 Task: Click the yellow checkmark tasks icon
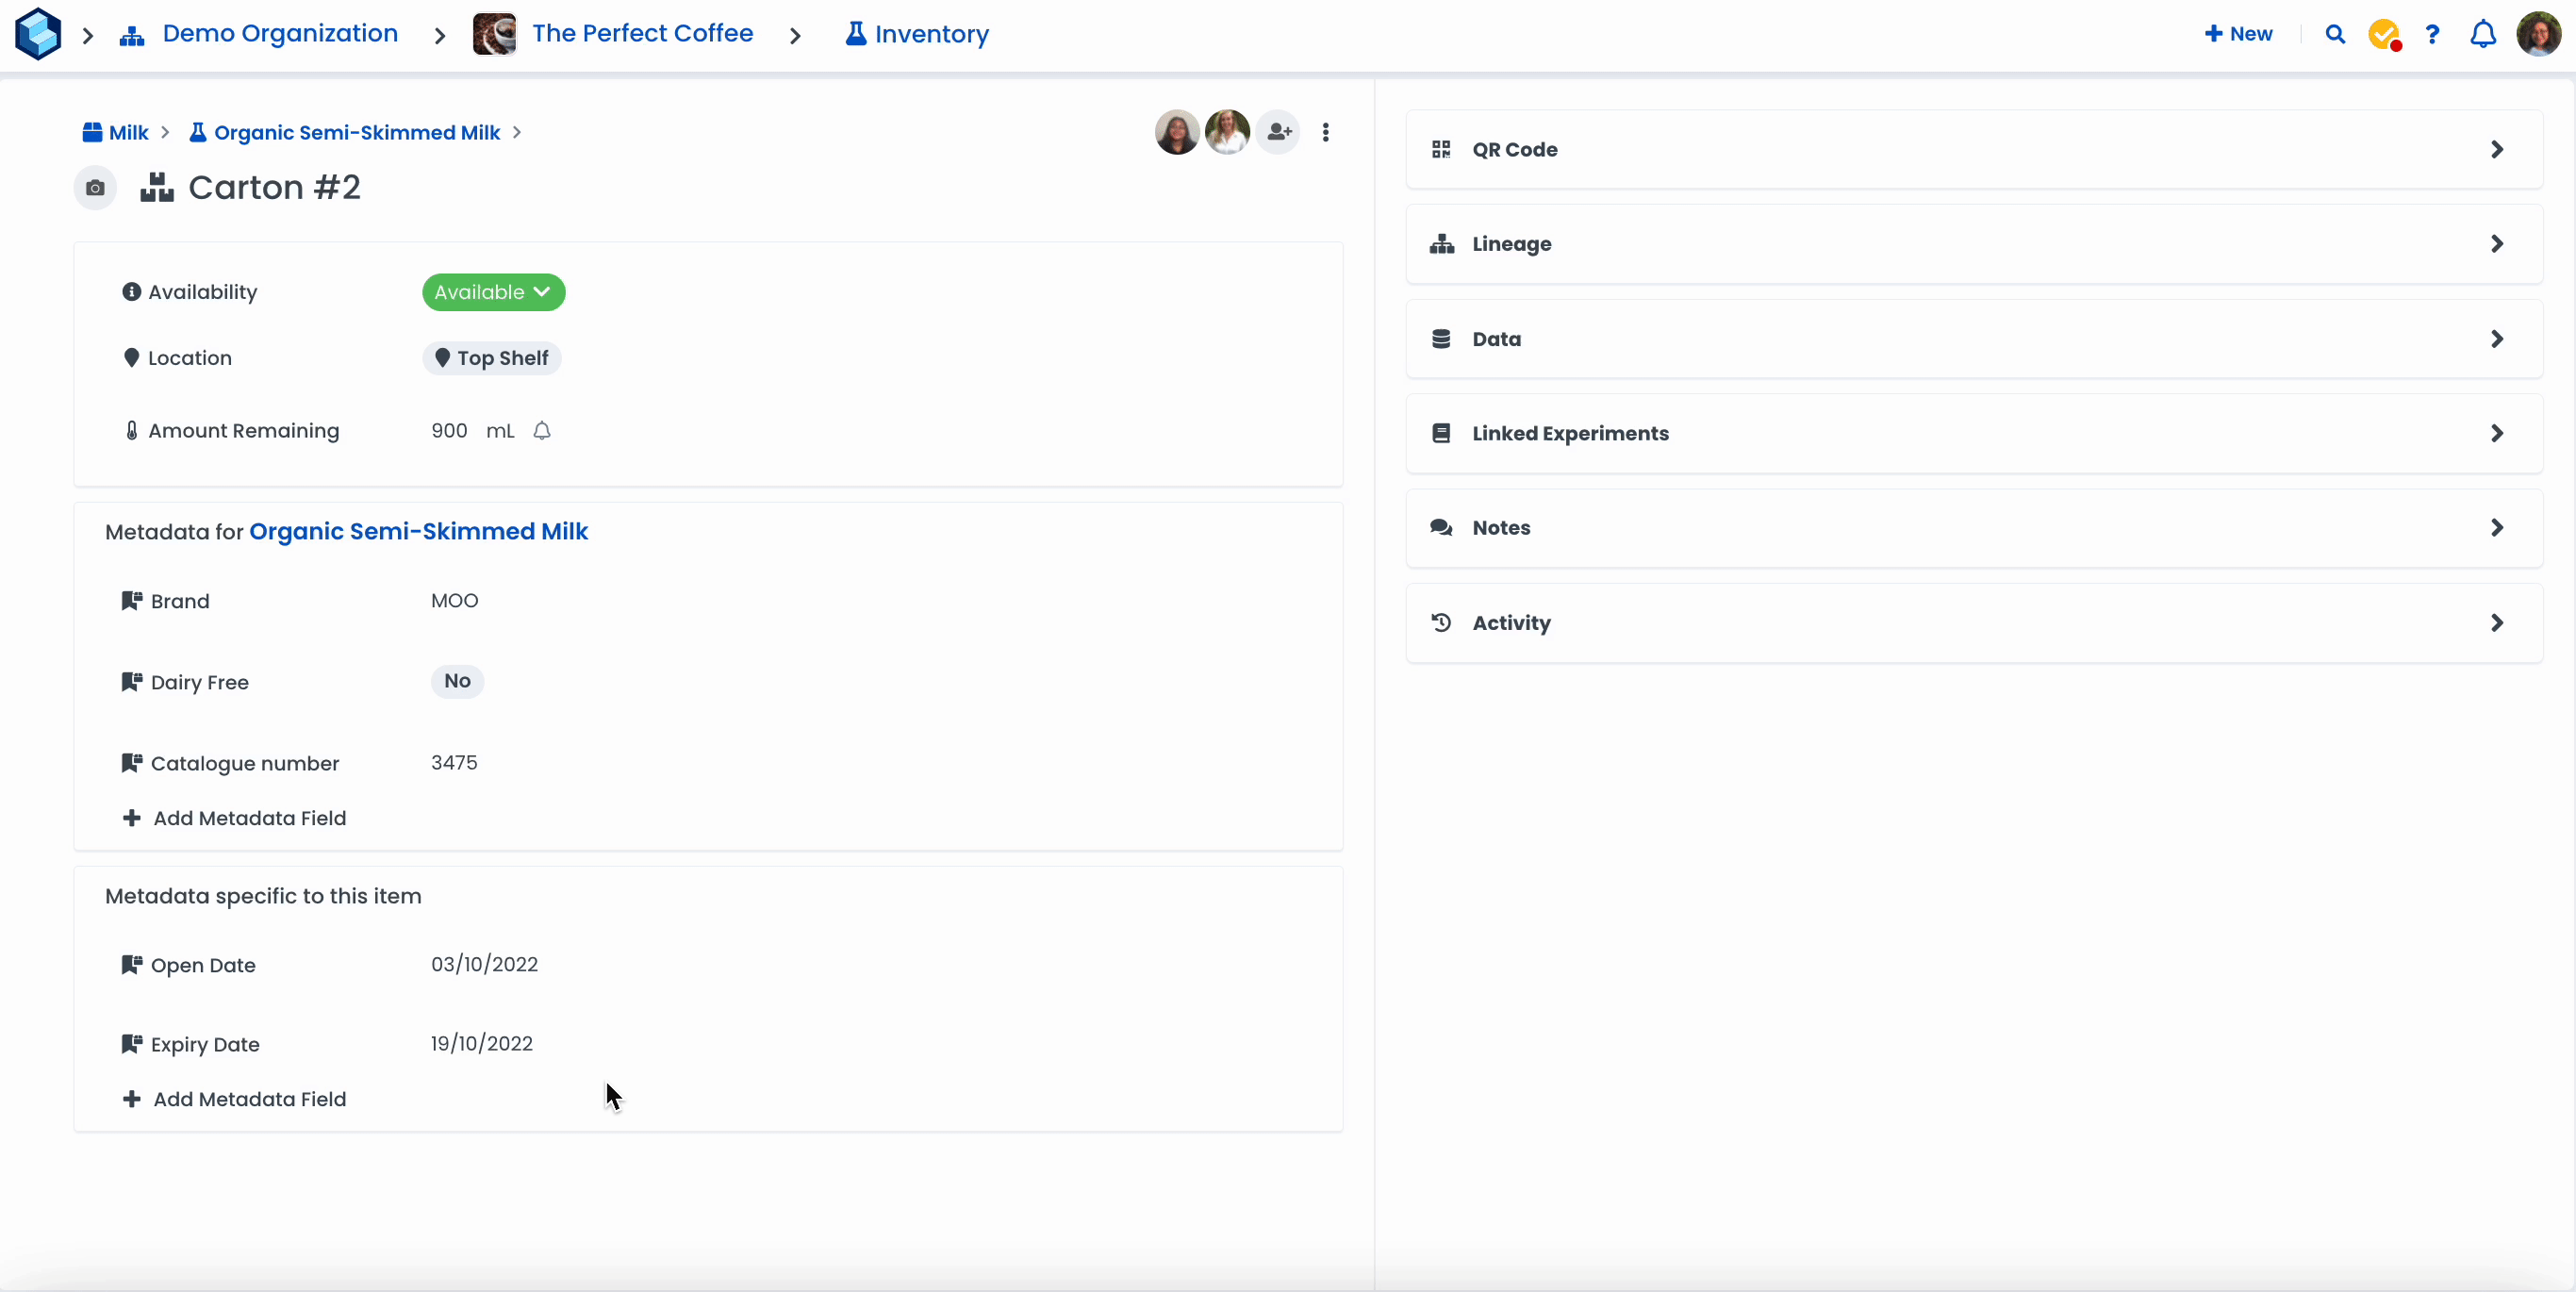2384,34
